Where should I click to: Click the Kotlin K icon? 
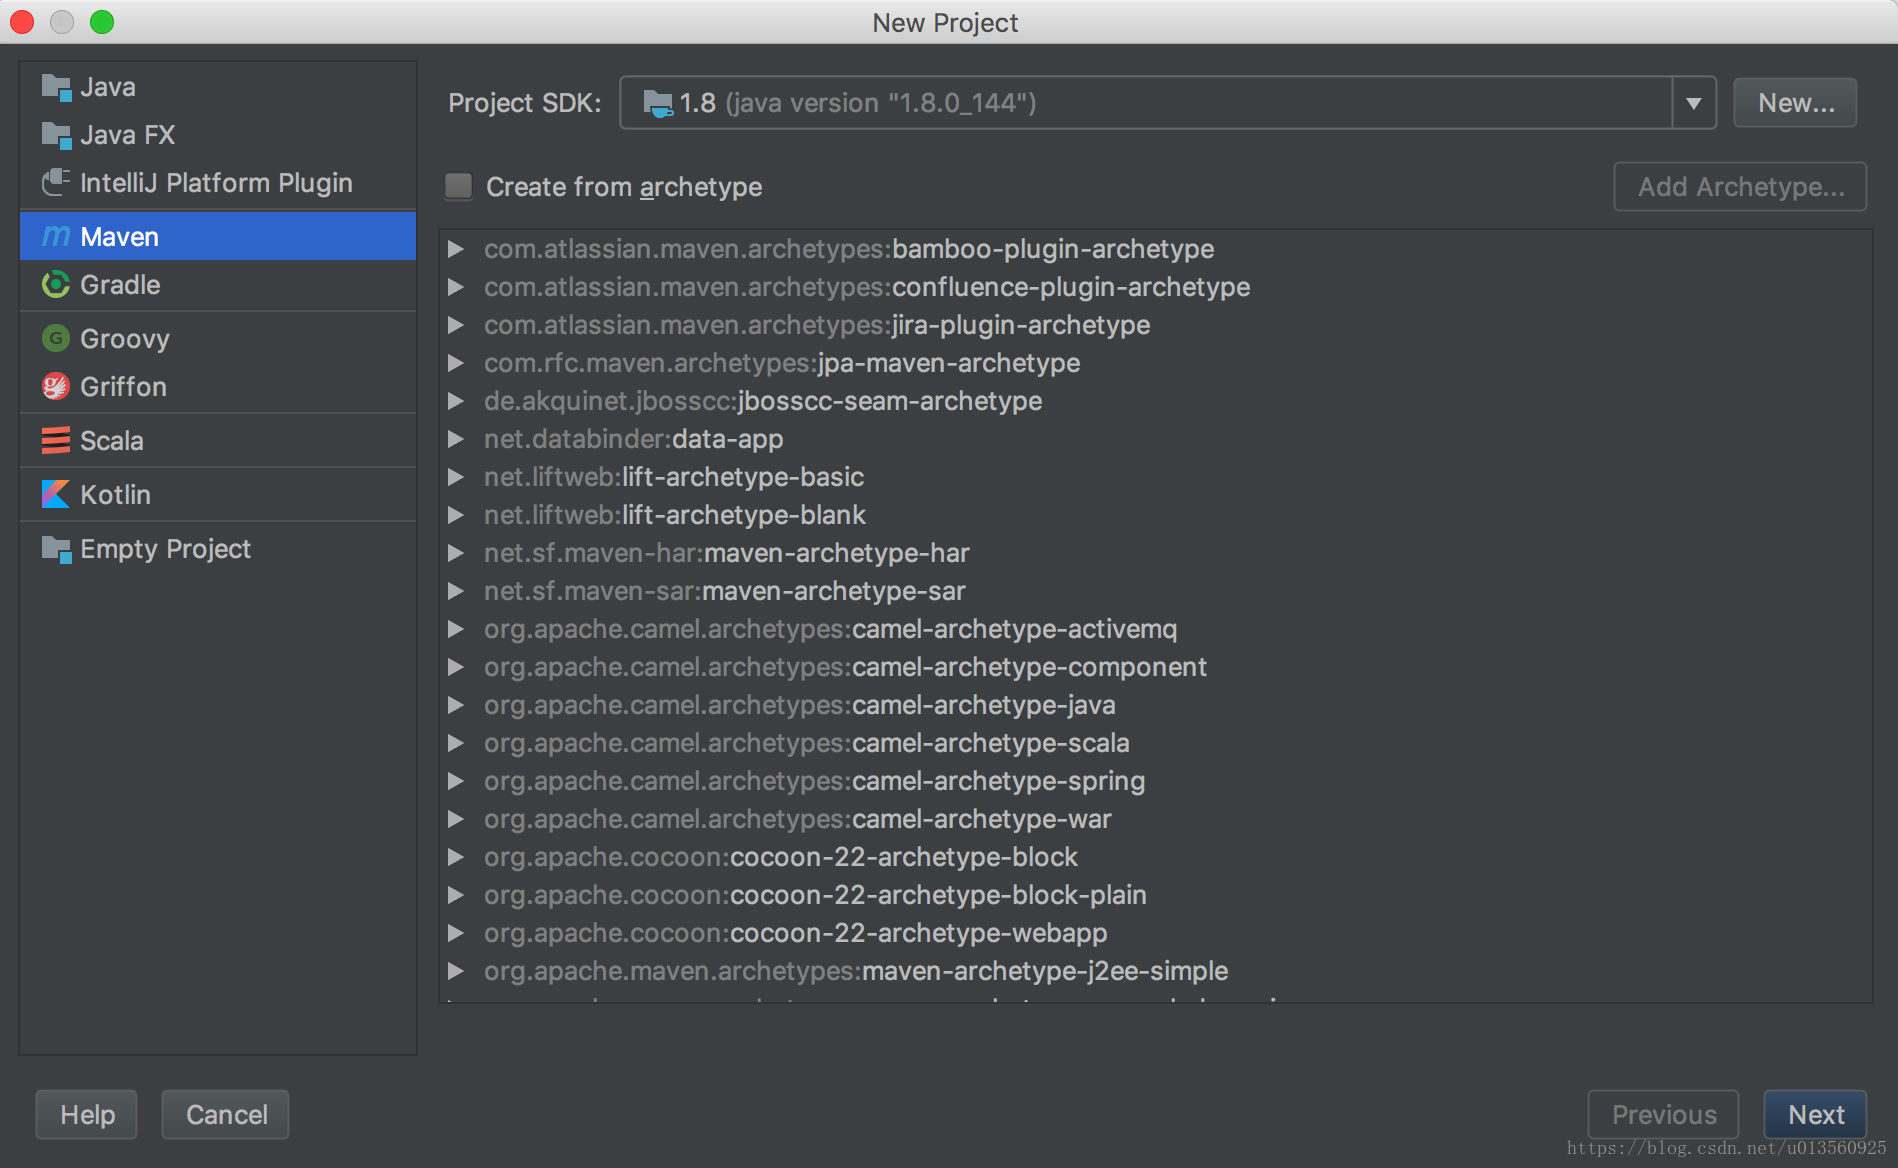click(56, 495)
